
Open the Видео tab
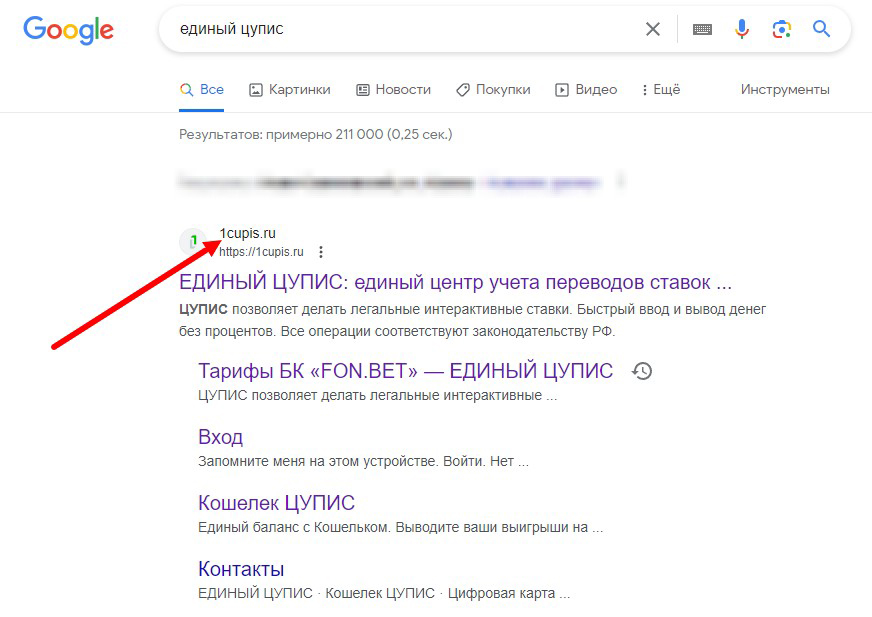pos(586,90)
